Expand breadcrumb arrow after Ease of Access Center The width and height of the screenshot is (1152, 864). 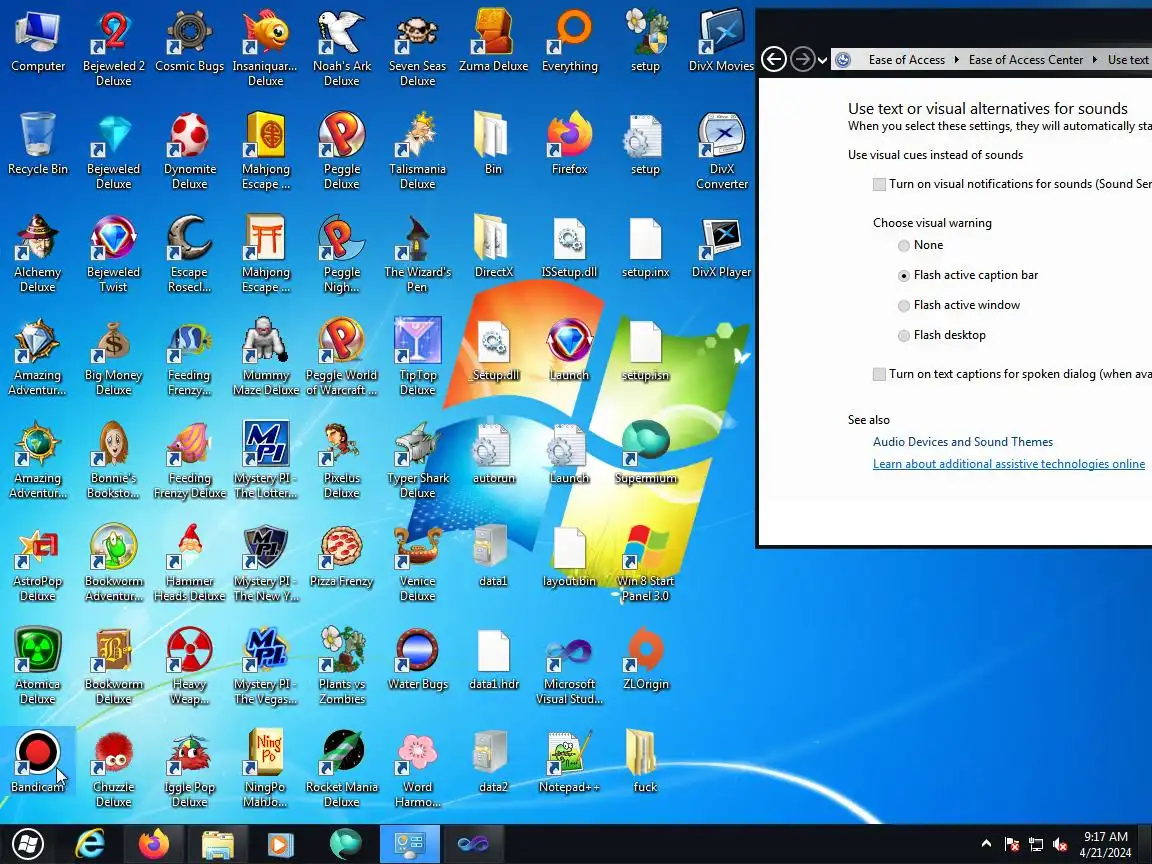1095,60
